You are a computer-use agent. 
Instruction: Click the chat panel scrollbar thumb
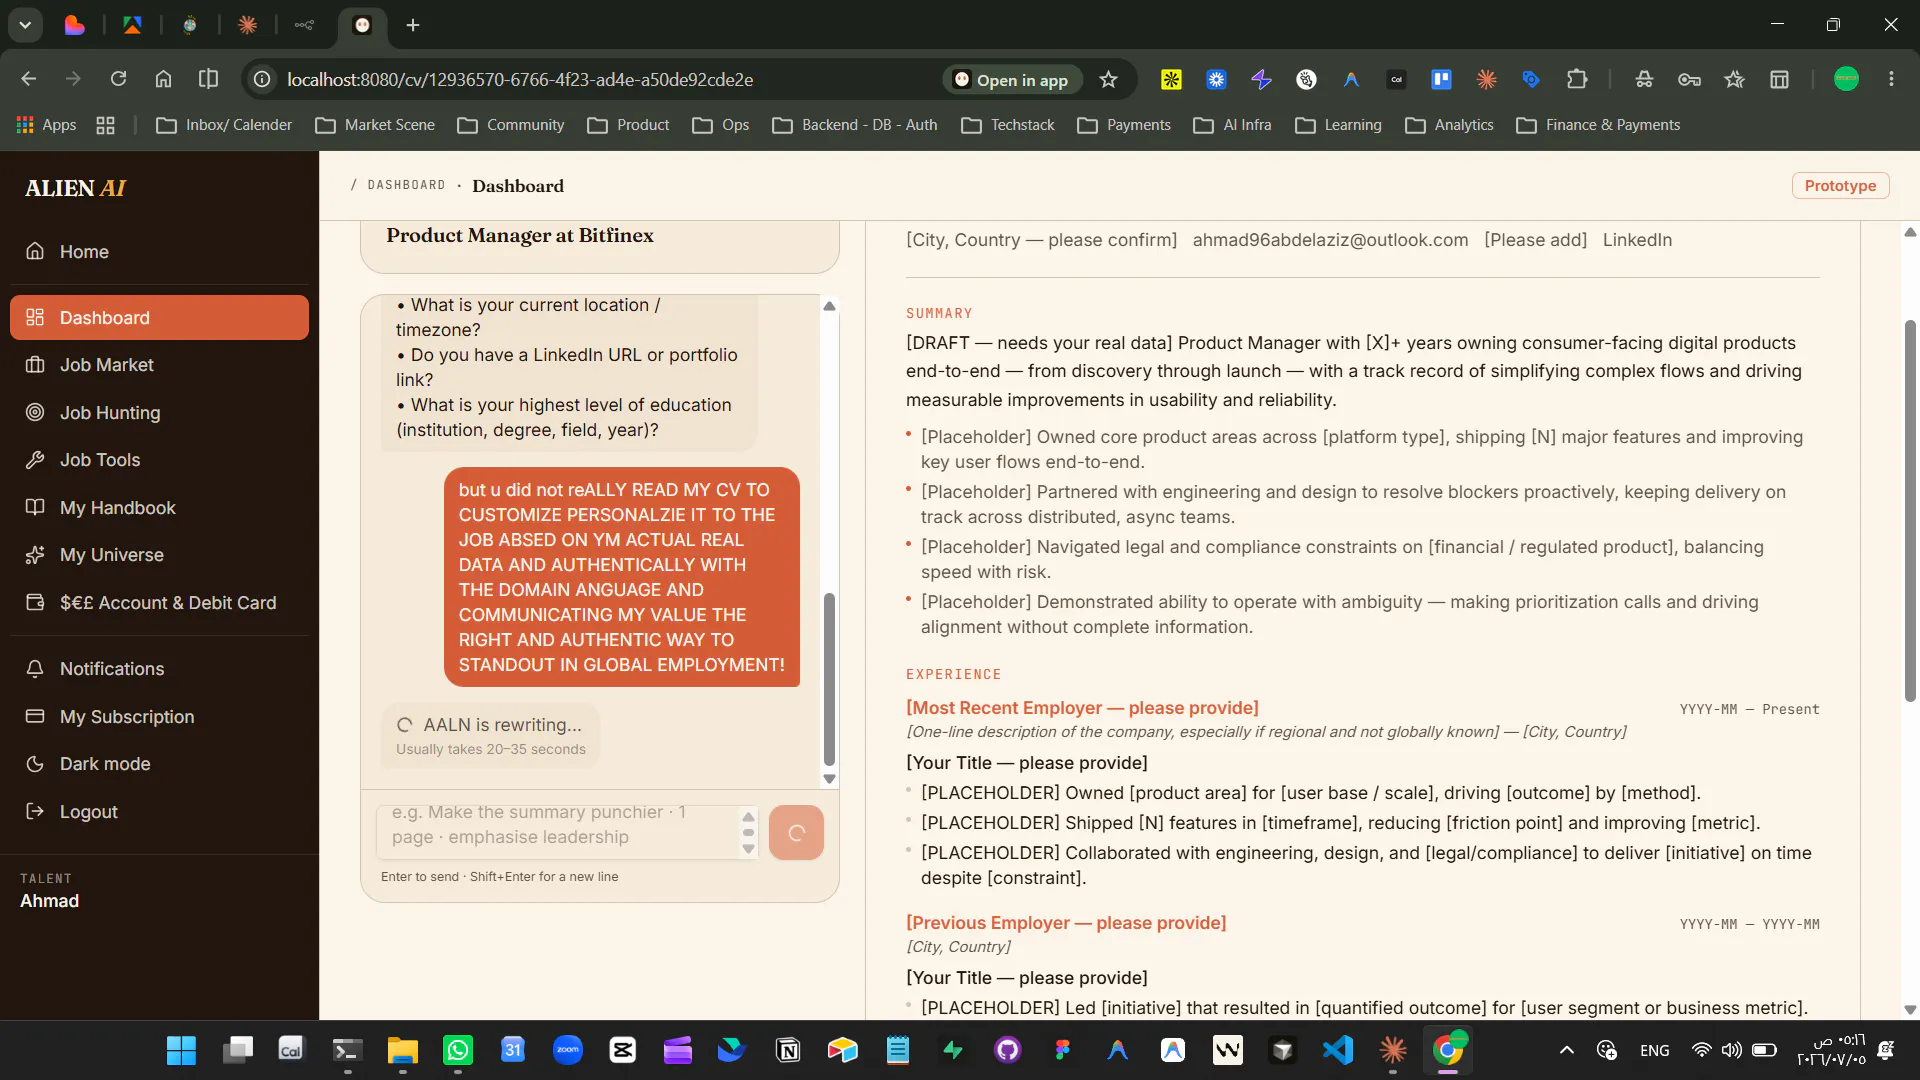829,680
